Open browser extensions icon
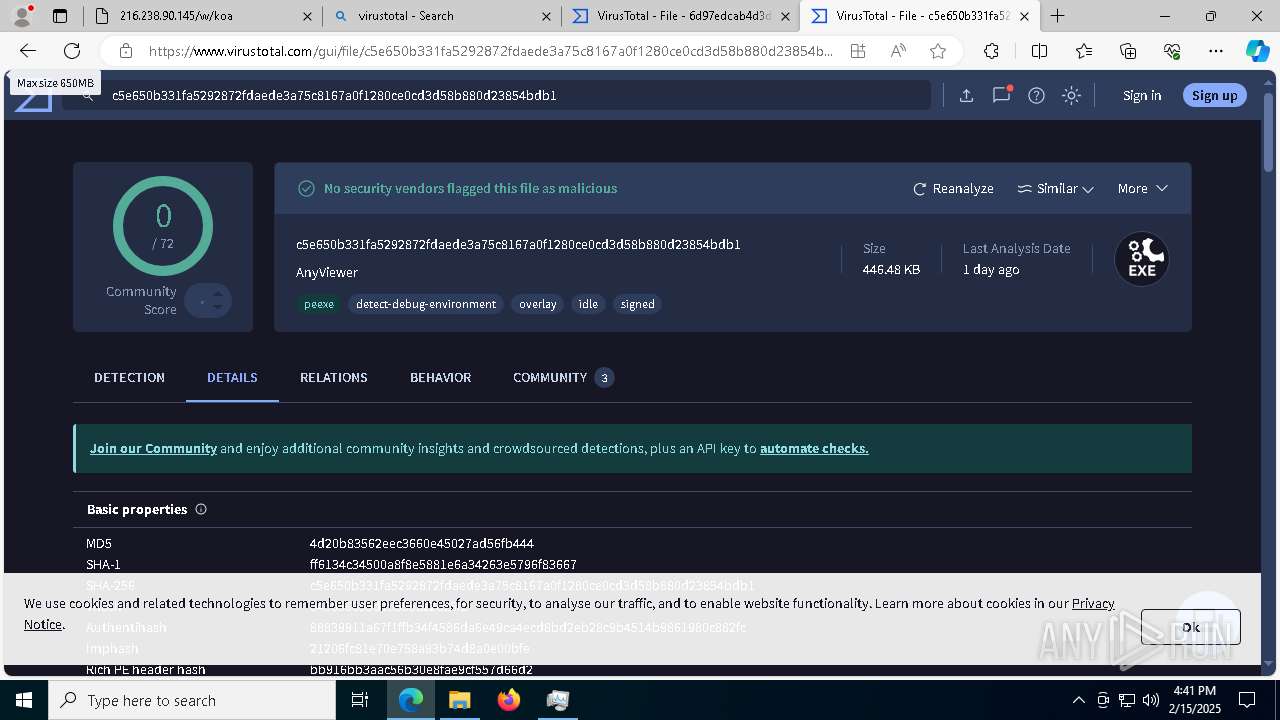This screenshot has width=1280, height=720. [x=991, y=51]
